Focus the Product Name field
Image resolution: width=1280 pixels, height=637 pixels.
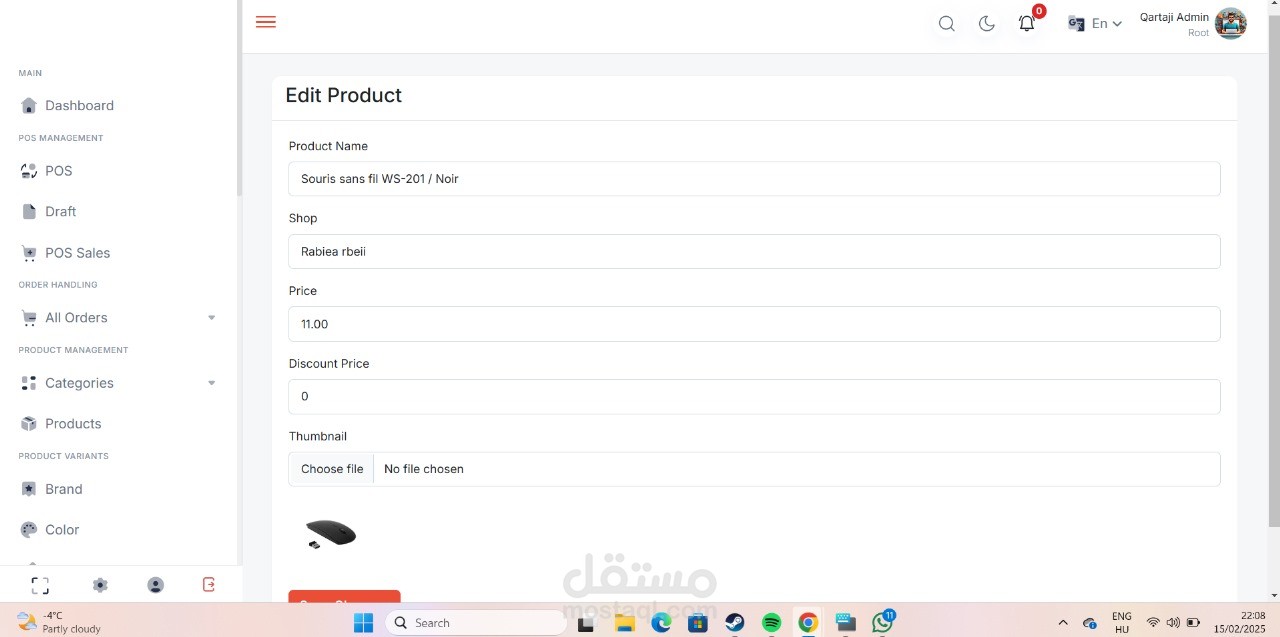pos(754,179)
